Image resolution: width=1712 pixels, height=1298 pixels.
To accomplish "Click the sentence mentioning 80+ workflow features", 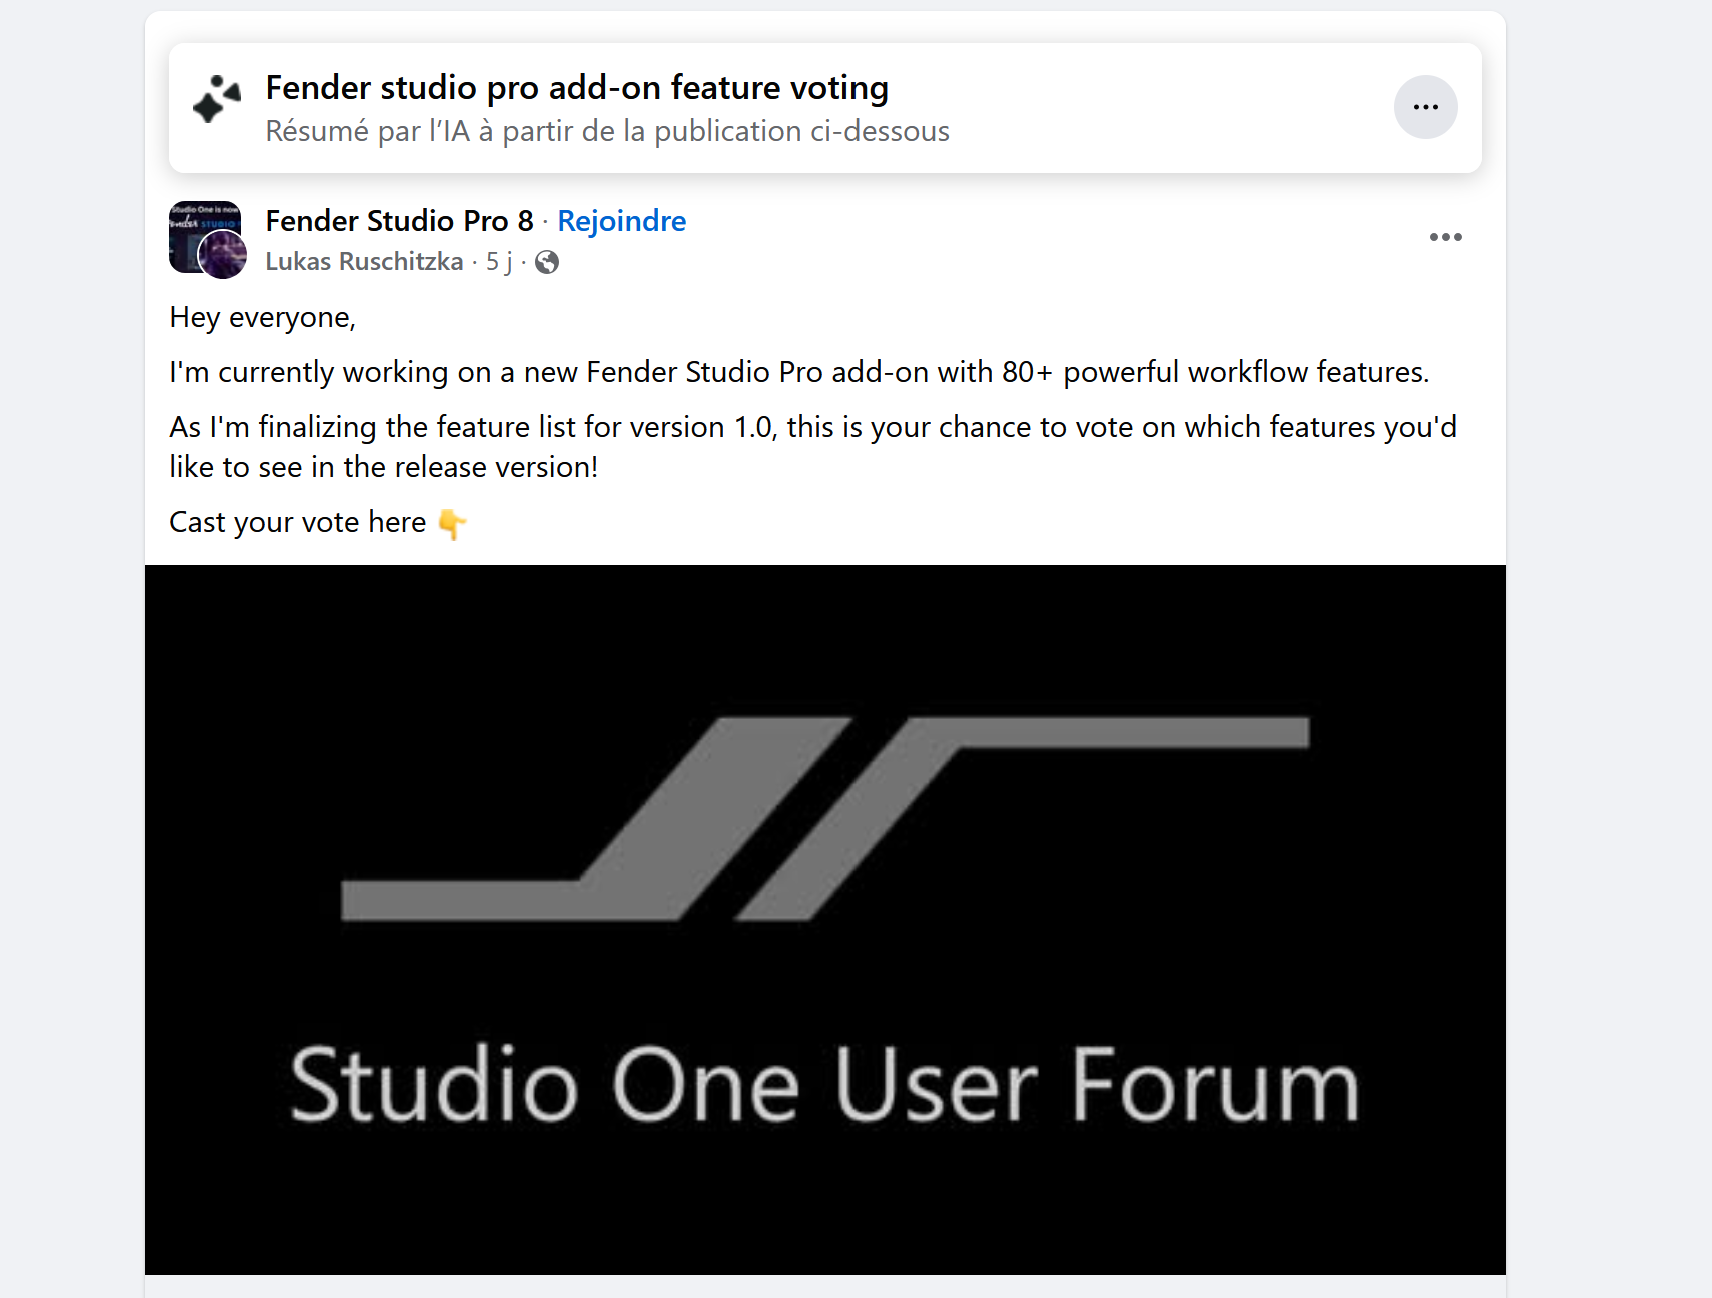I will tap(798, 372).
